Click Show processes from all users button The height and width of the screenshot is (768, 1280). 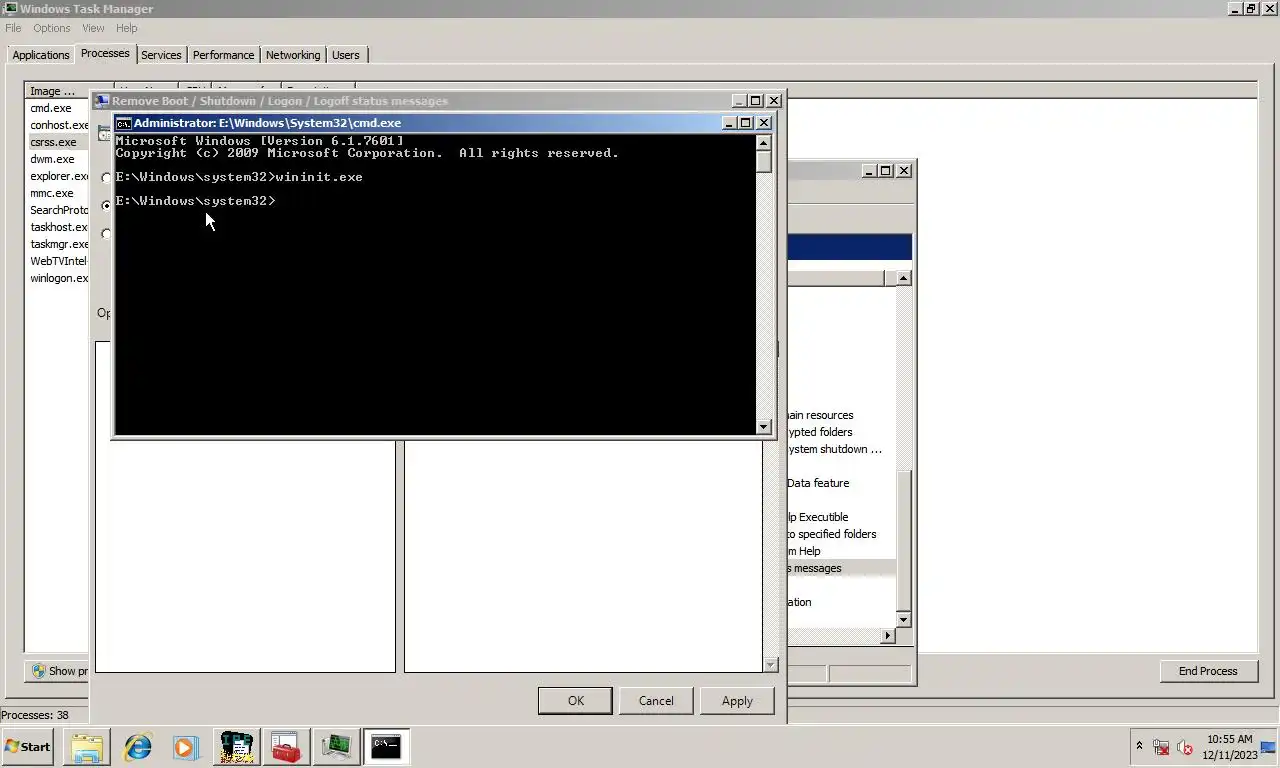pos(59,671)
